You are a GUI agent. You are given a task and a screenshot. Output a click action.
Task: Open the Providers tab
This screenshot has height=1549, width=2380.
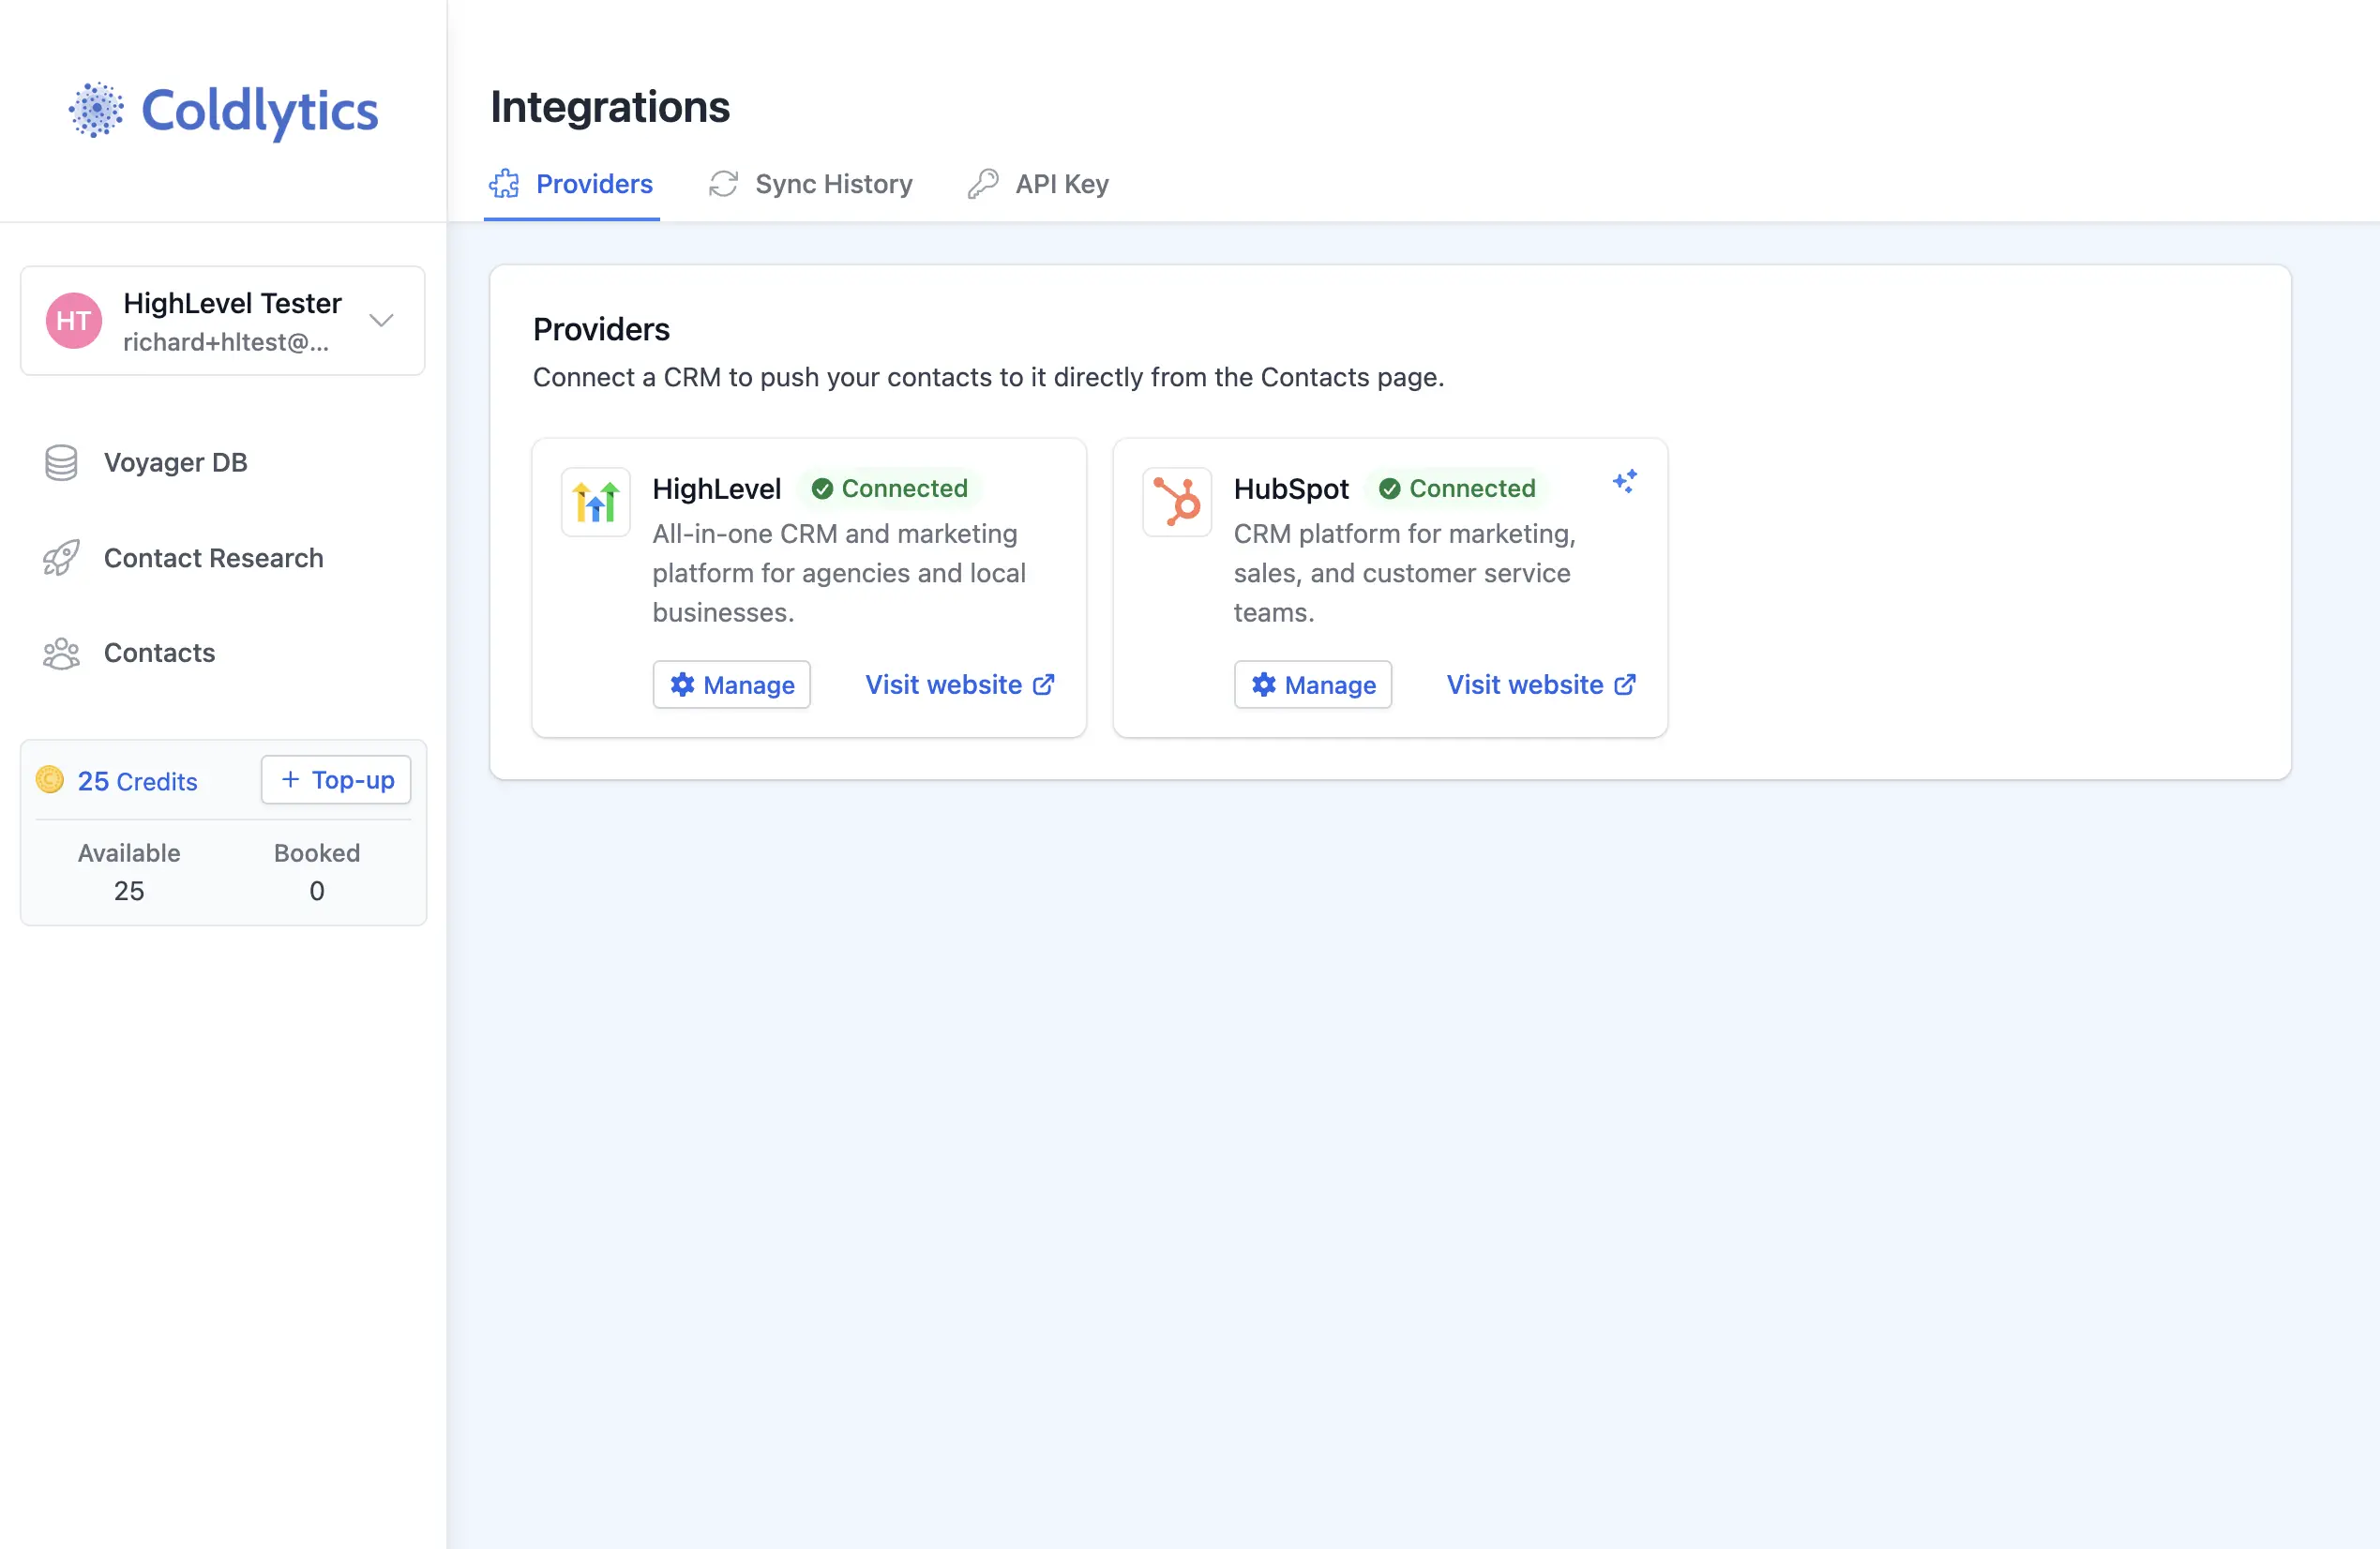[571, 184]
